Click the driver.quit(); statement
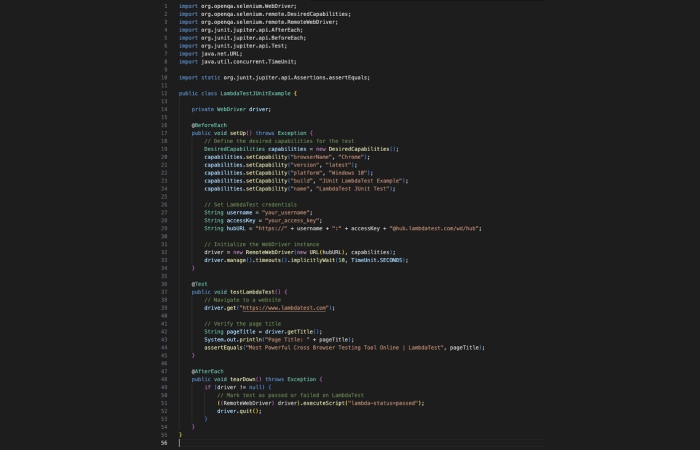 pyautogui.click(x=239, y=411)
